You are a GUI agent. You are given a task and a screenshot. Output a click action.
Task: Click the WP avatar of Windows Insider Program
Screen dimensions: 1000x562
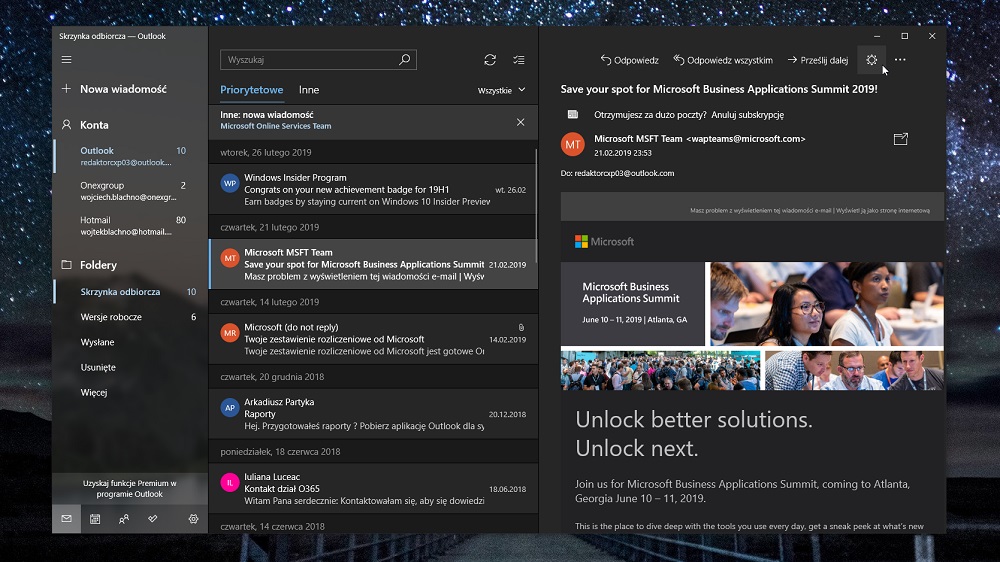[x=230, y=183]
